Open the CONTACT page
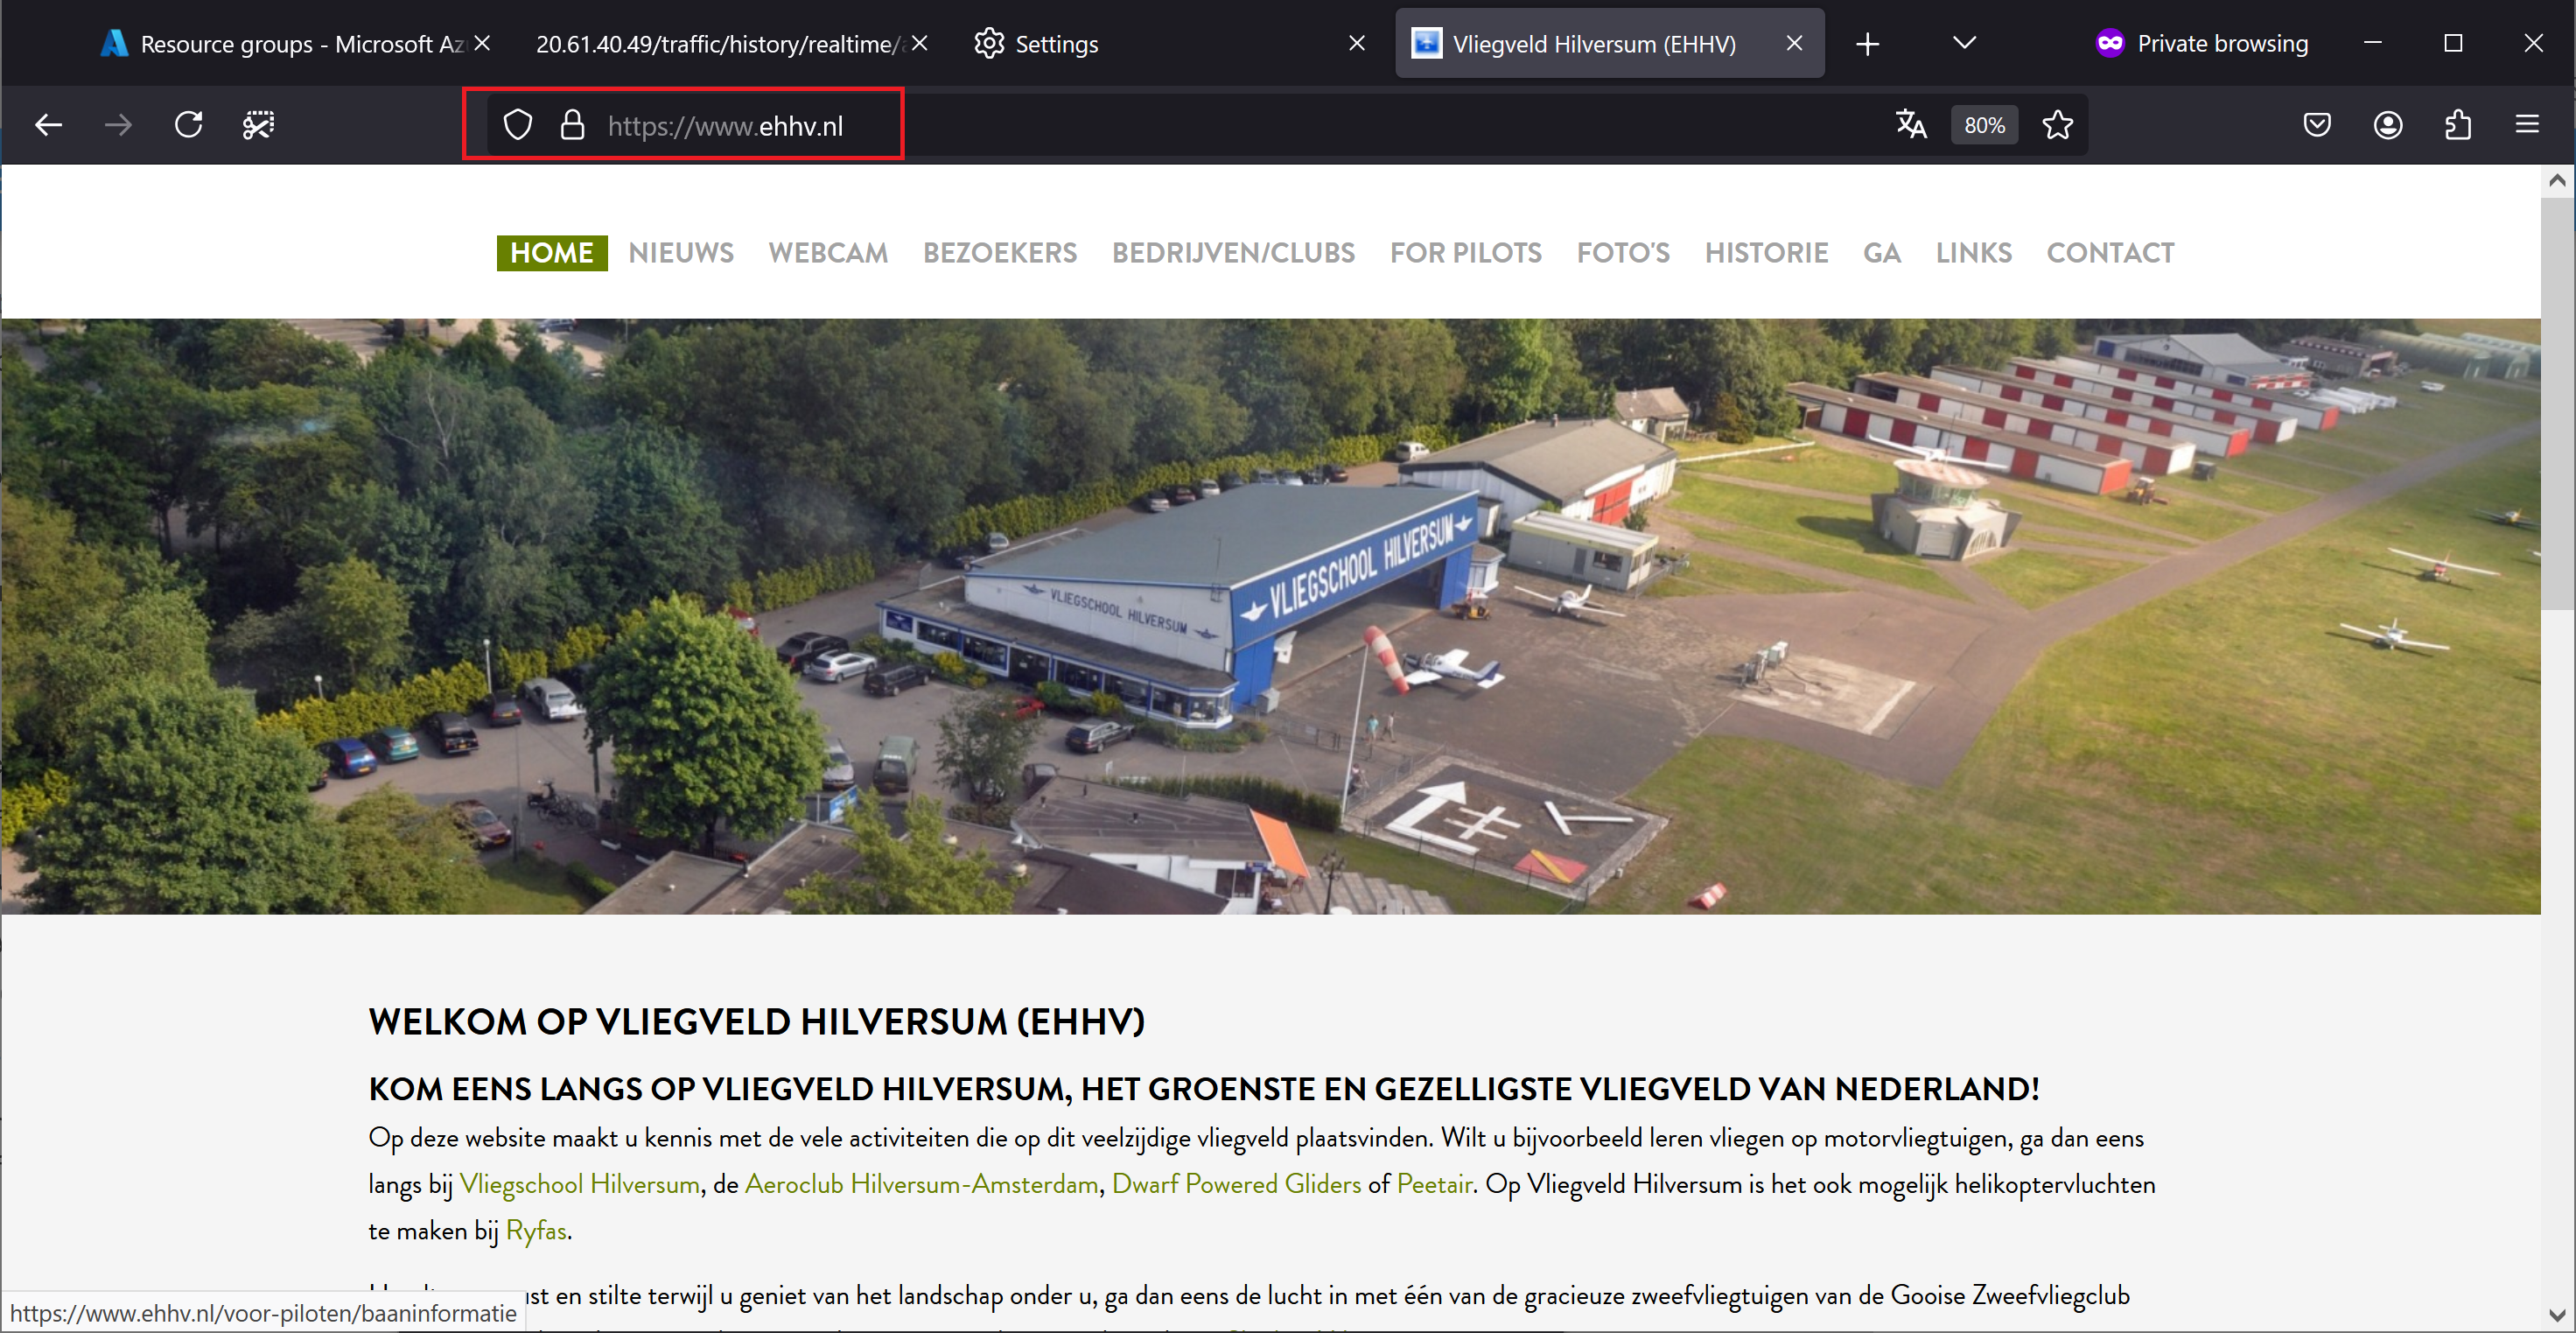The width and height of the screenshot is (2576, 1333). tap(2110, 252)
